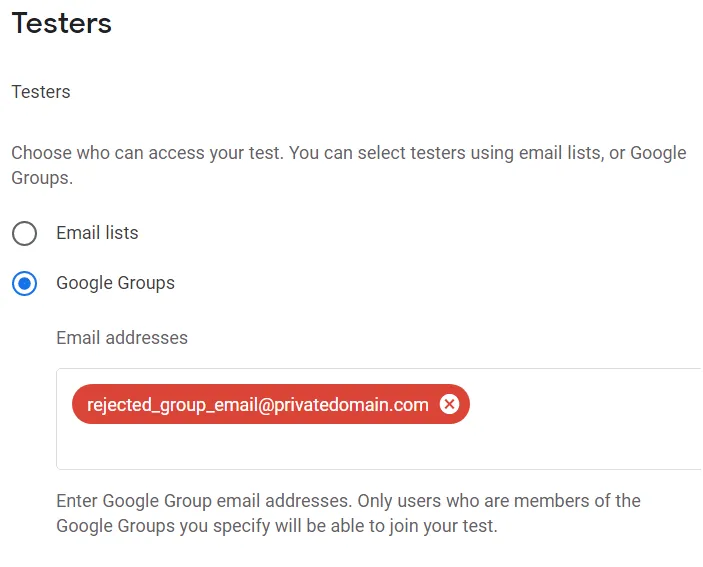
Task: Select the Email lists radio button
Action: tap(24, 233)
